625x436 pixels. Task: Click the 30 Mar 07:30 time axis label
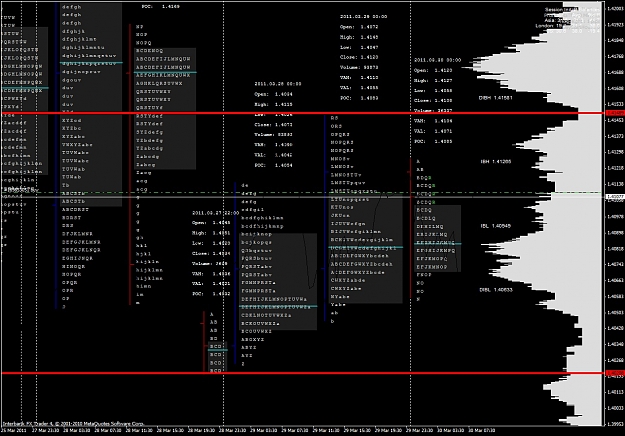pyautogui.click(x=482, y=430)
